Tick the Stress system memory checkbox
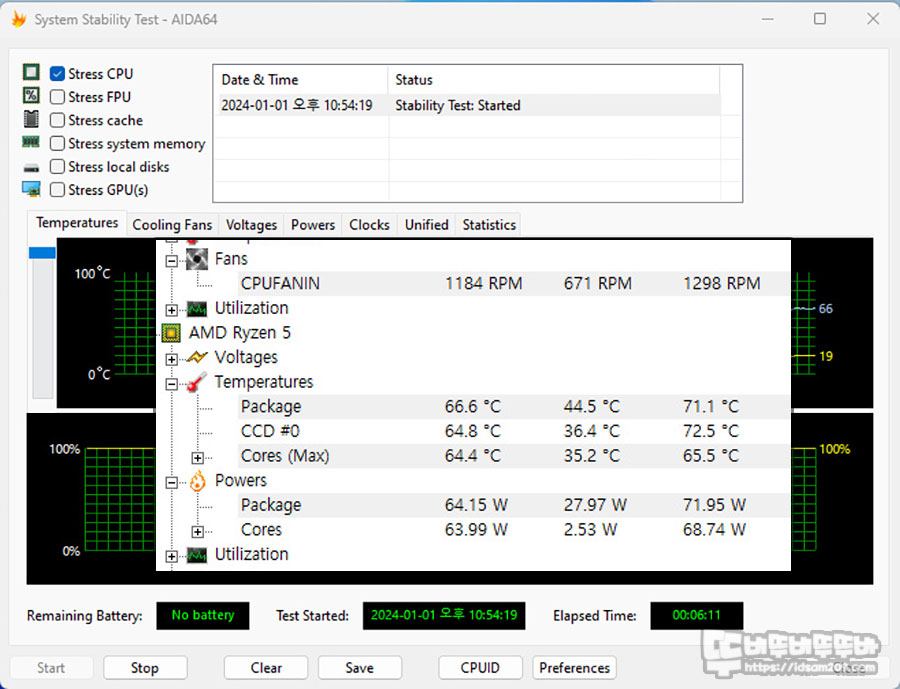 pyautogui.click(x=57, y=143)
